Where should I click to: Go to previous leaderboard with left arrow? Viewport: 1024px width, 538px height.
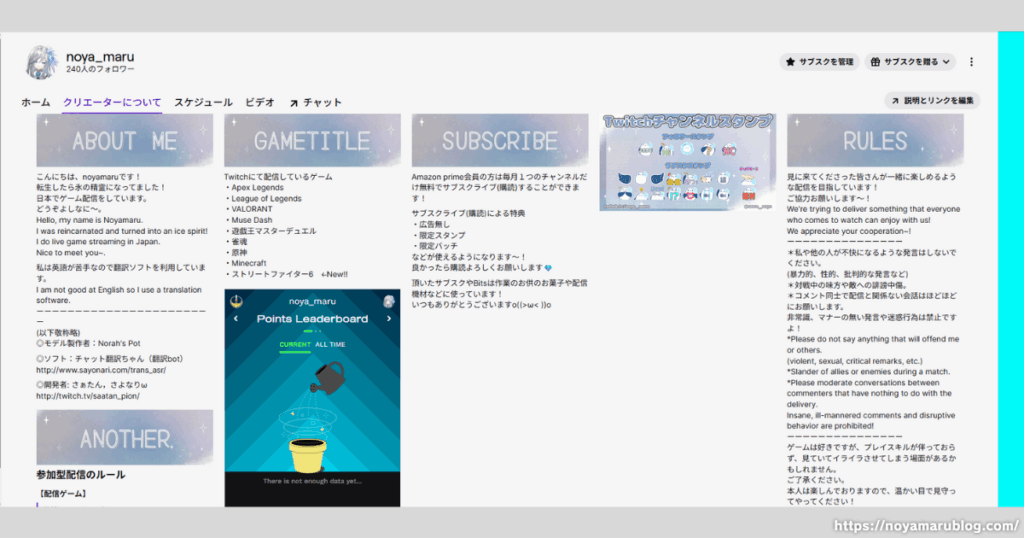(x=236, y=319)
